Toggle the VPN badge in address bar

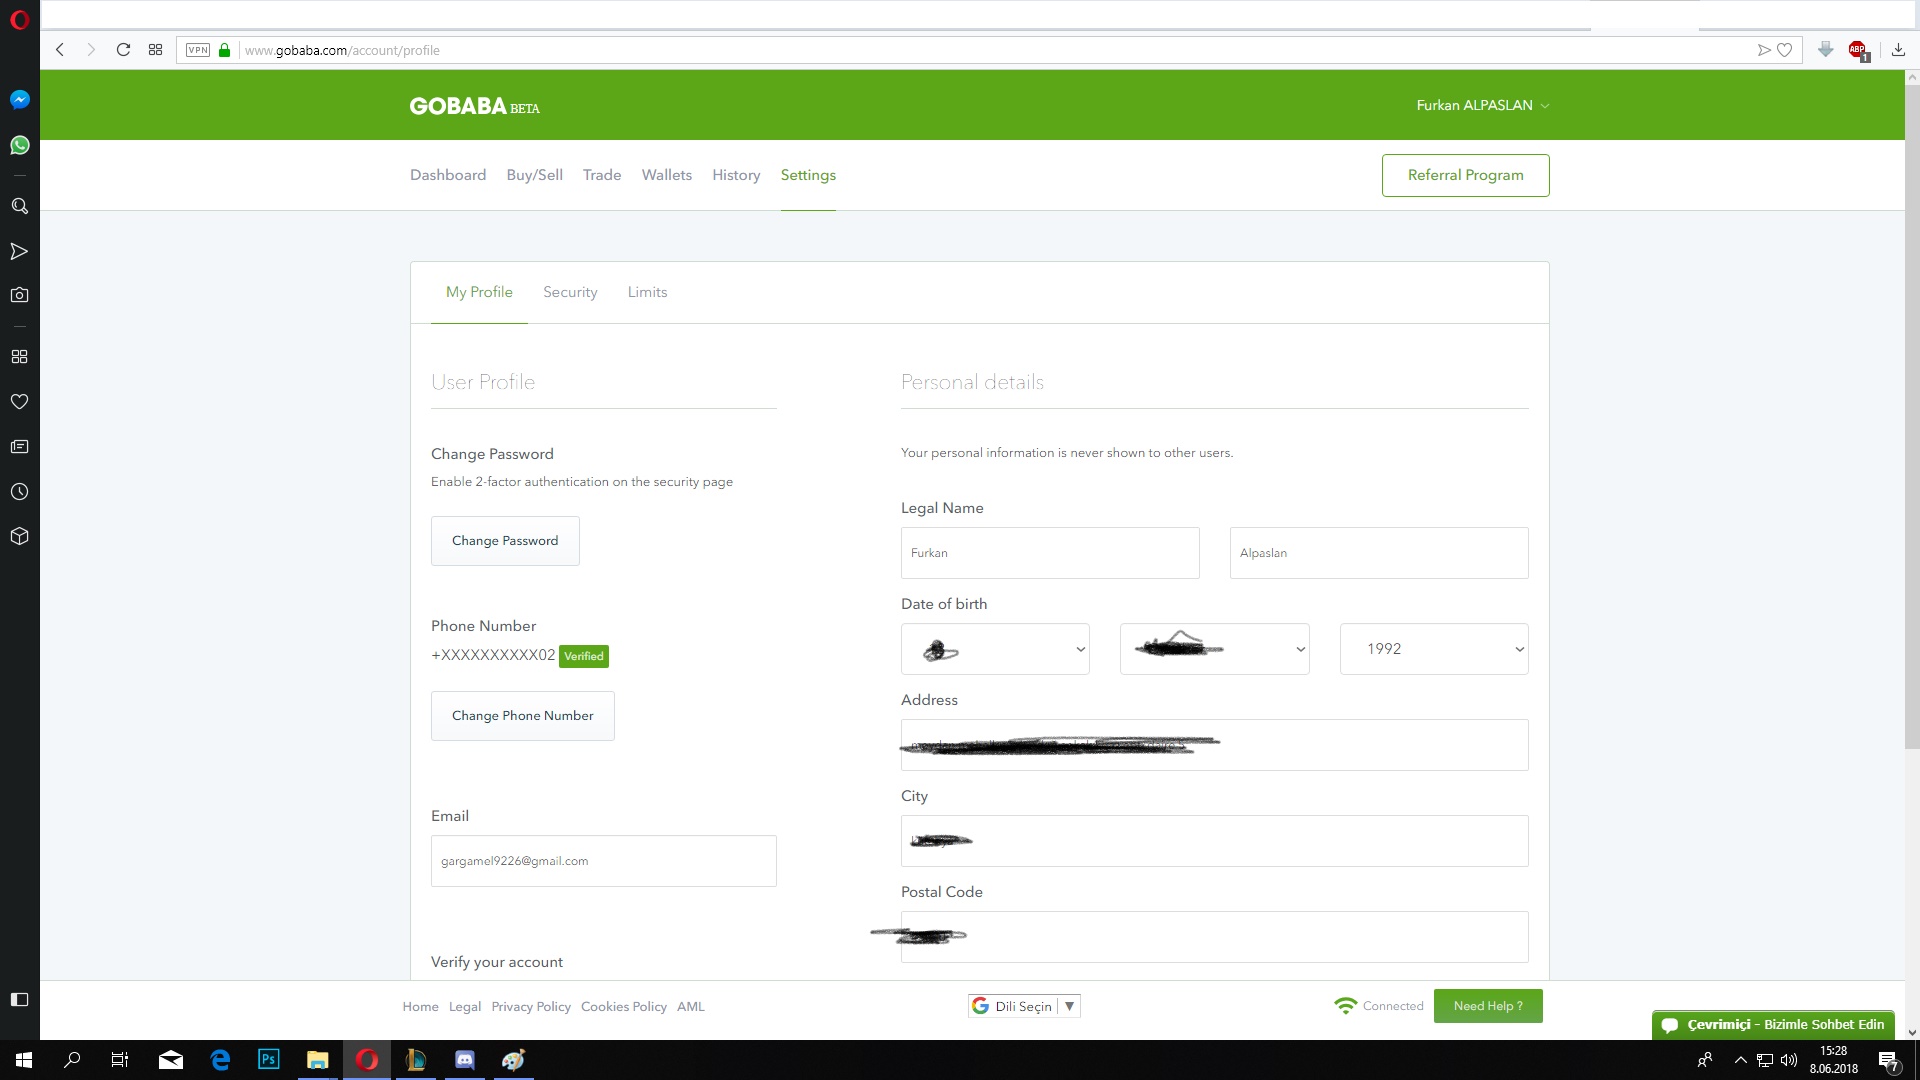point(198,50)
